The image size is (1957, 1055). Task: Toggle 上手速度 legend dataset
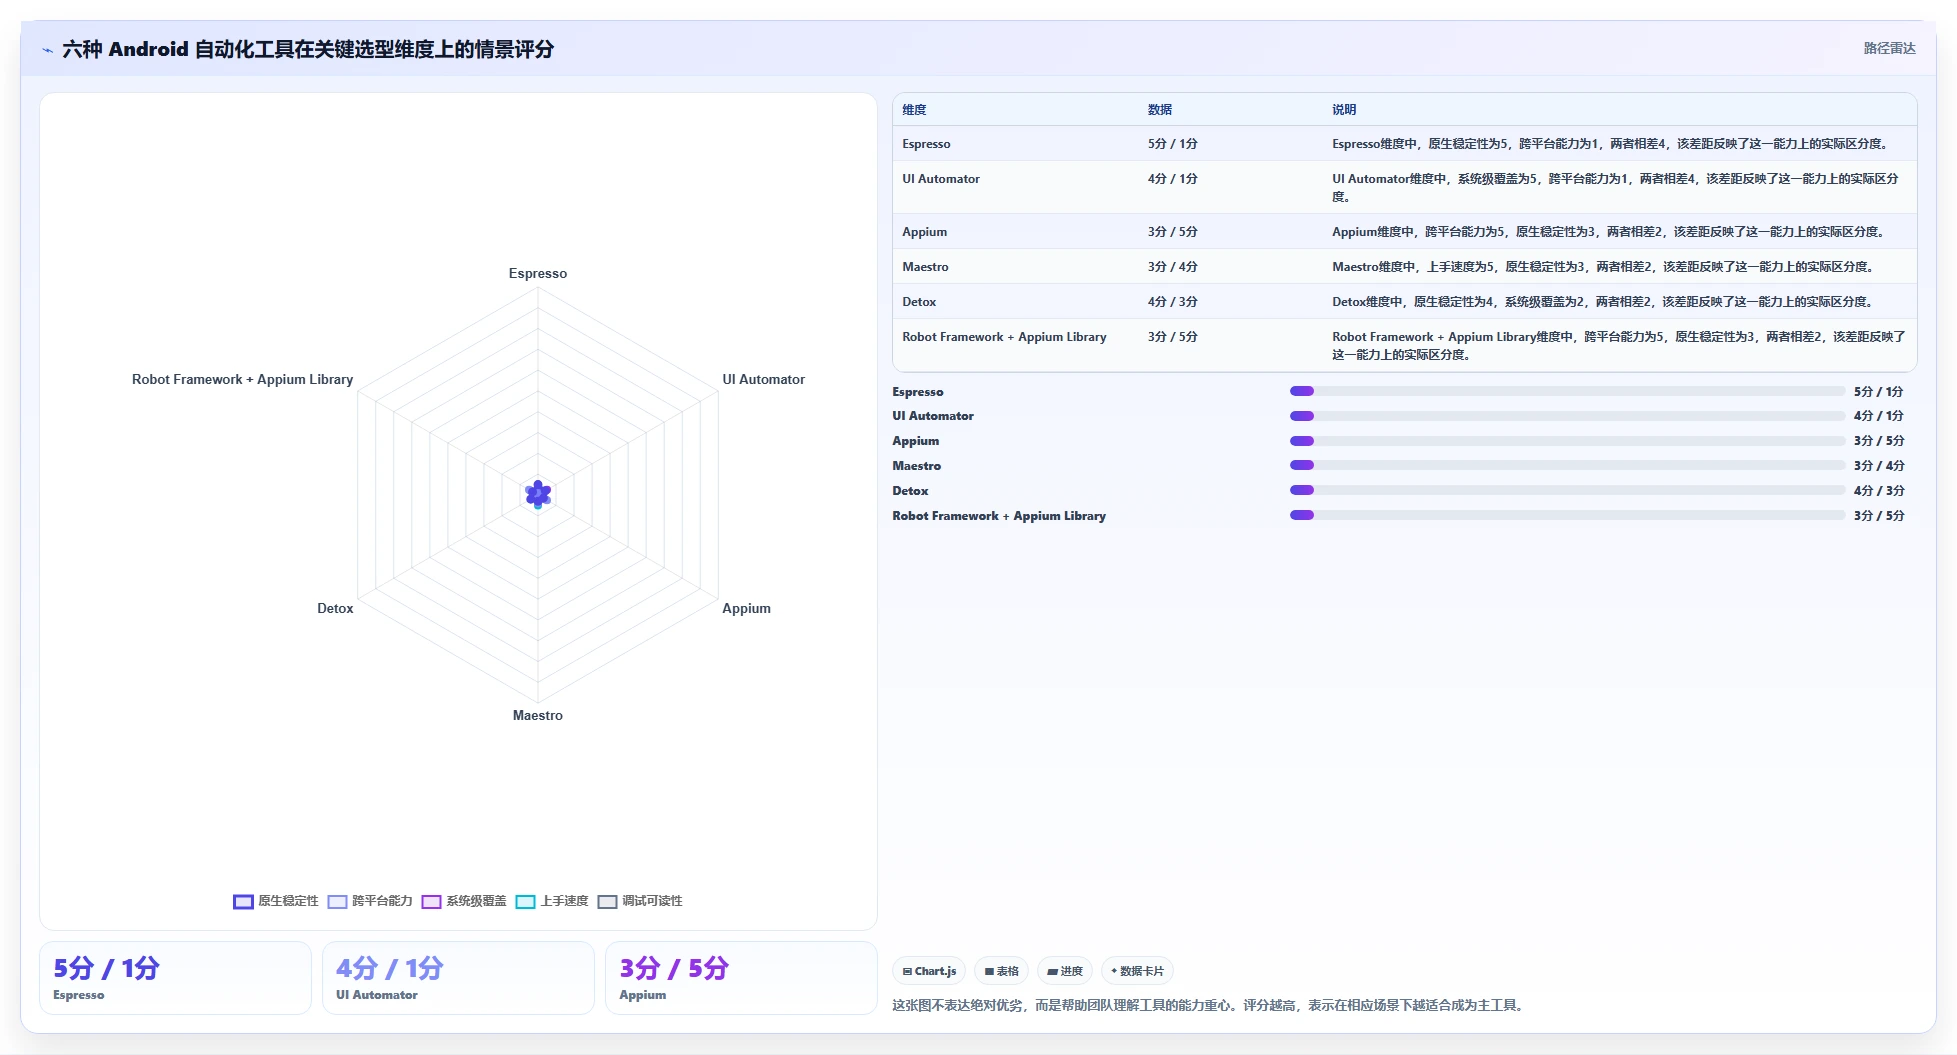(x=552, y=901)
